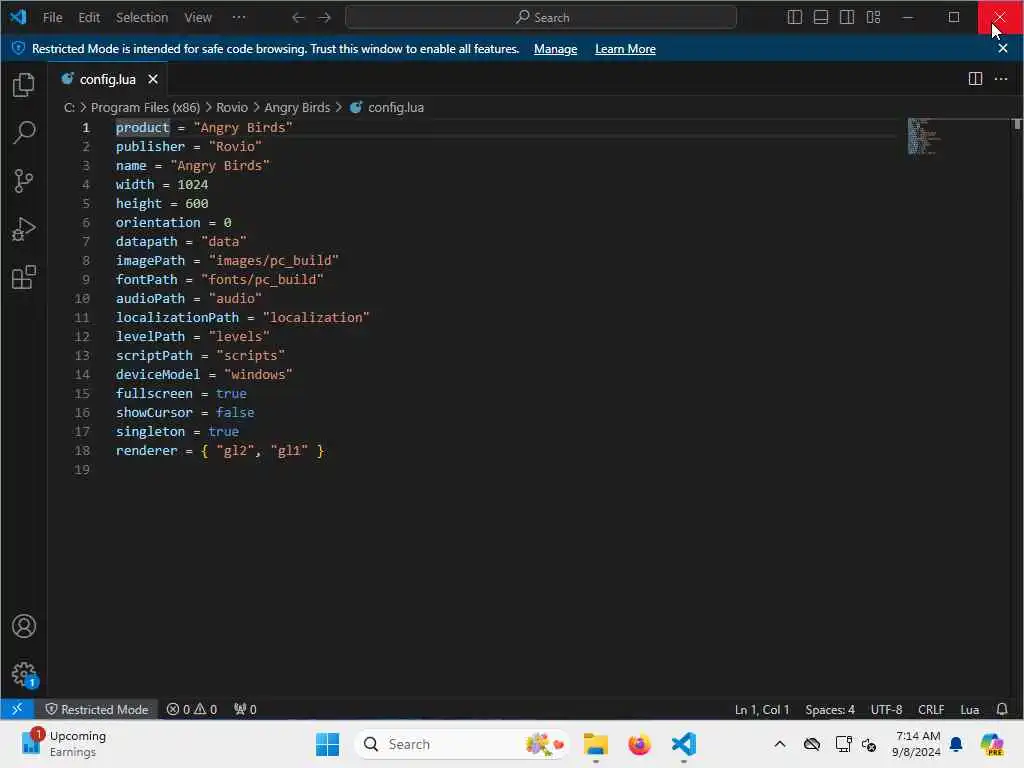Open the Selection menu
The height and width of the screenshot is (768, 1024).
tap(142, 18)
